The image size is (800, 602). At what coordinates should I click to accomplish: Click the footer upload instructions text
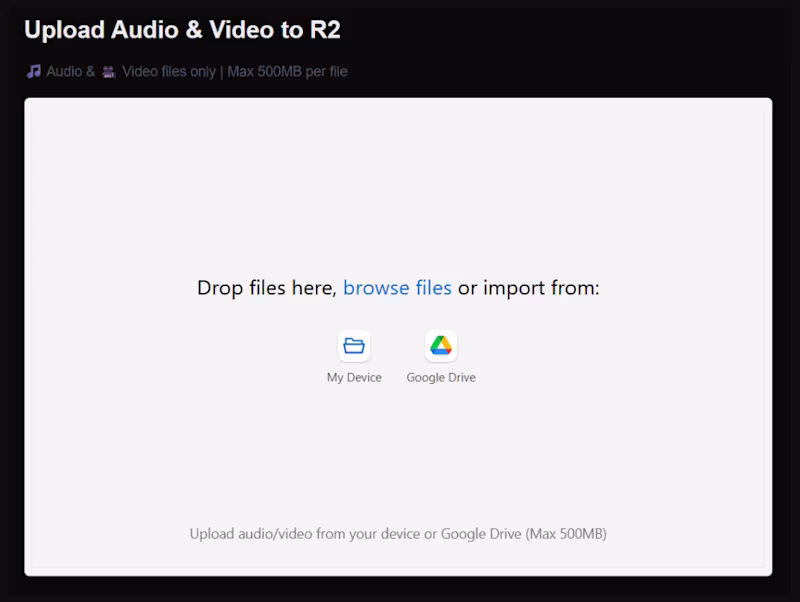[x=399, y=534]
